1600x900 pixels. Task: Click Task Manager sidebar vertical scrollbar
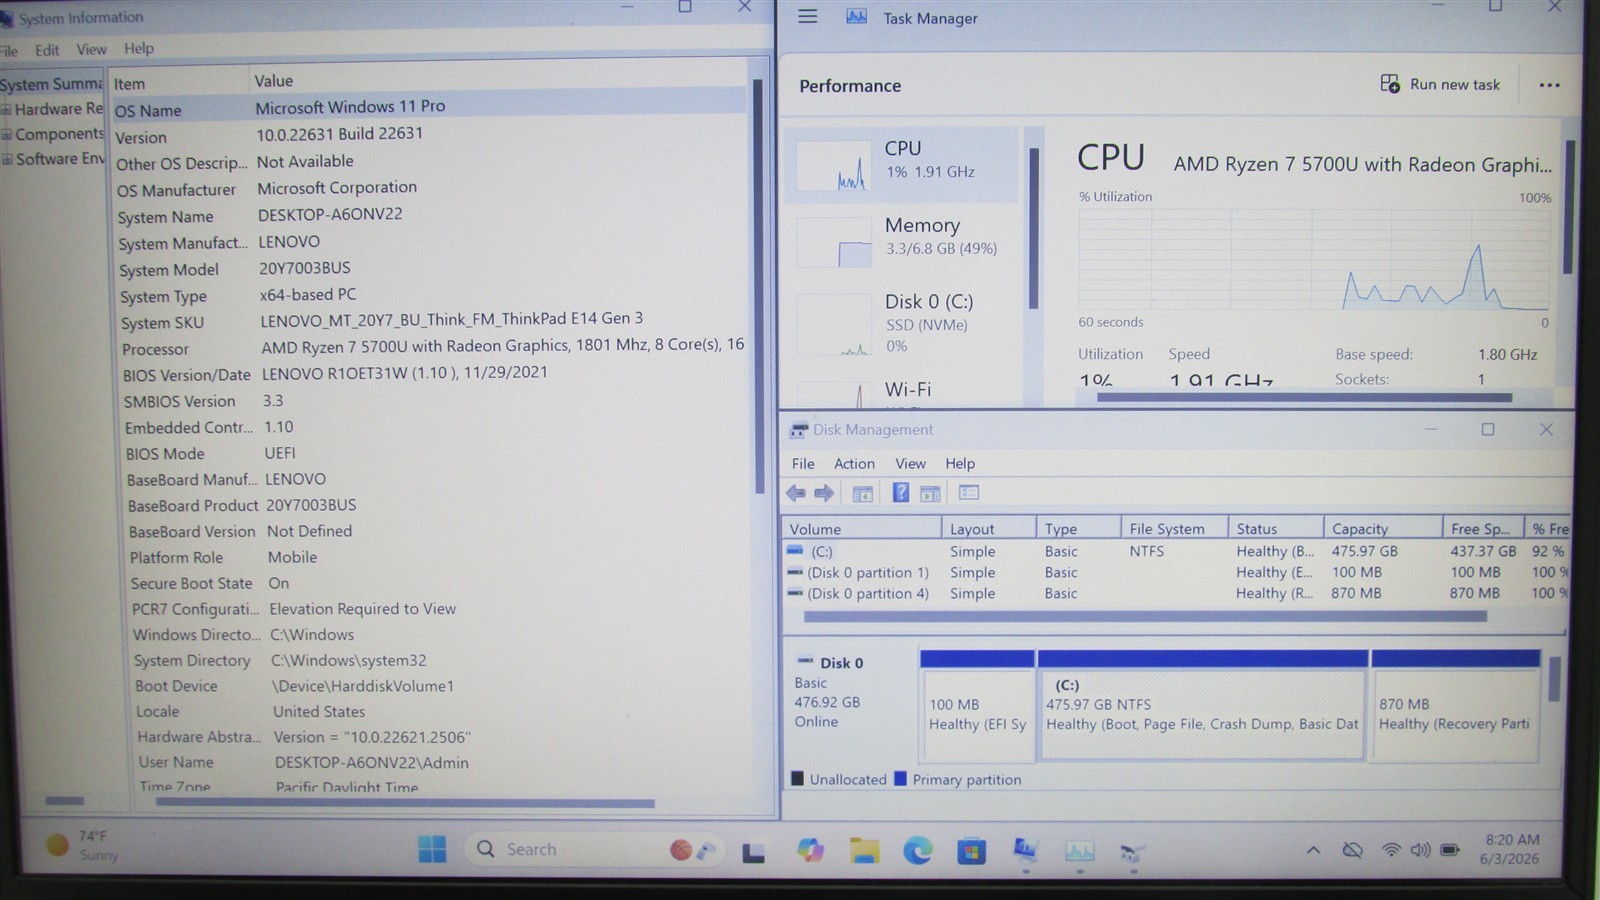[1033, 228]
